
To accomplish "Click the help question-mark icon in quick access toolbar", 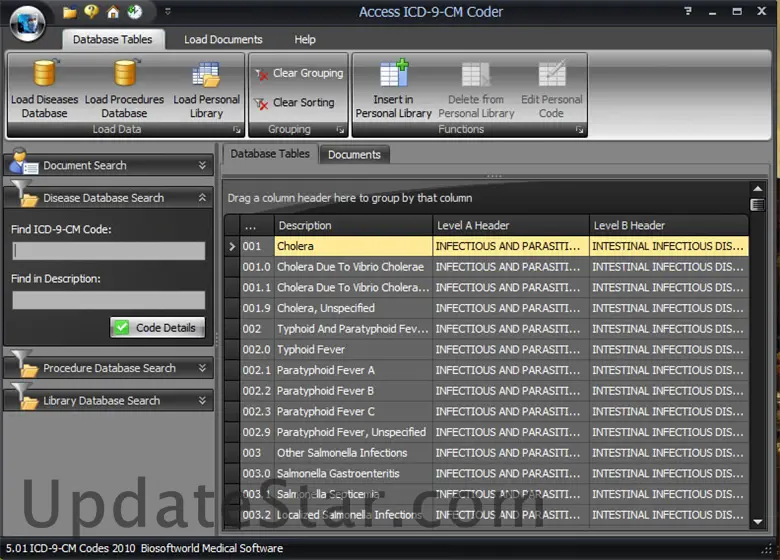I will [x=91, y=11].
